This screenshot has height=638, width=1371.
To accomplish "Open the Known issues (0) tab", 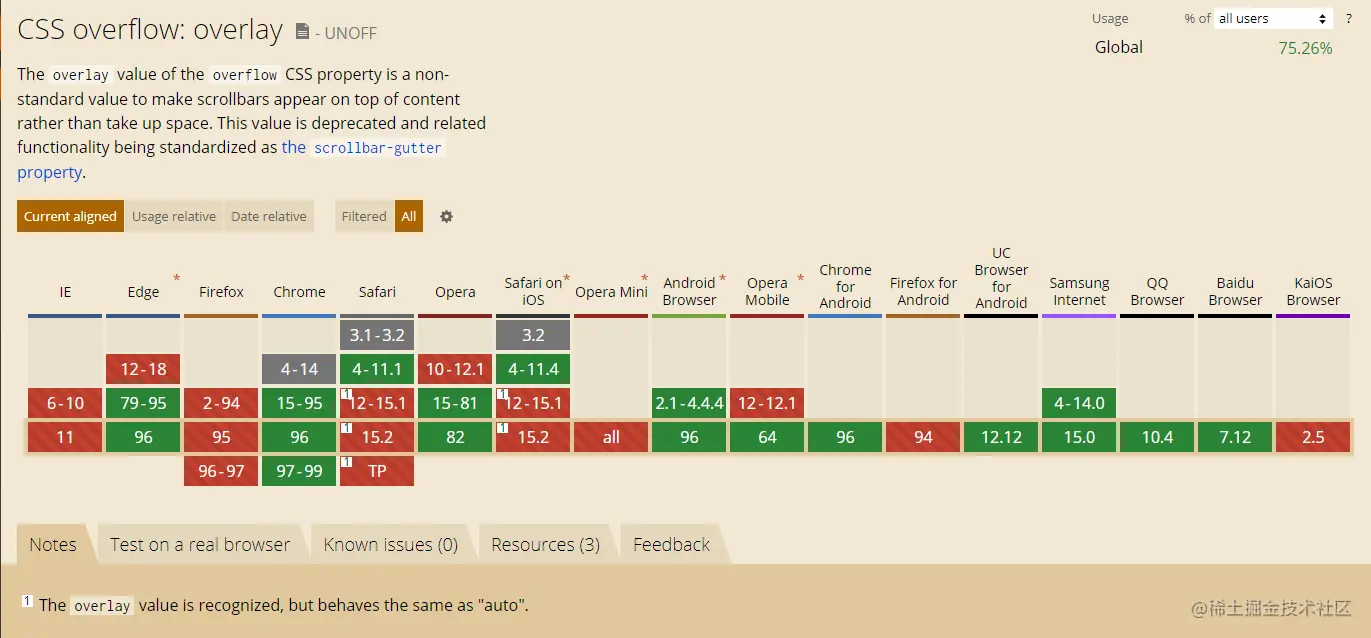I will click(x=391, y=544).
